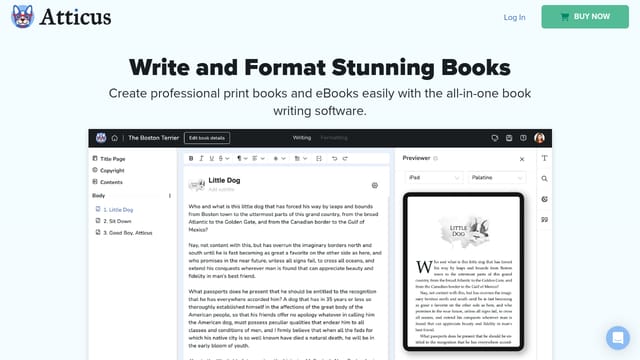Screen dimensions: 640x360
Task: Open the chat bubble widget
Action: [x=618, y=338]
